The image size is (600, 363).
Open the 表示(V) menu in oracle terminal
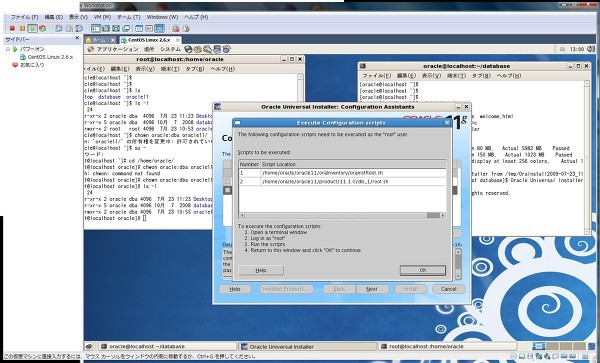pyautogui.click(x=431, y=76)
